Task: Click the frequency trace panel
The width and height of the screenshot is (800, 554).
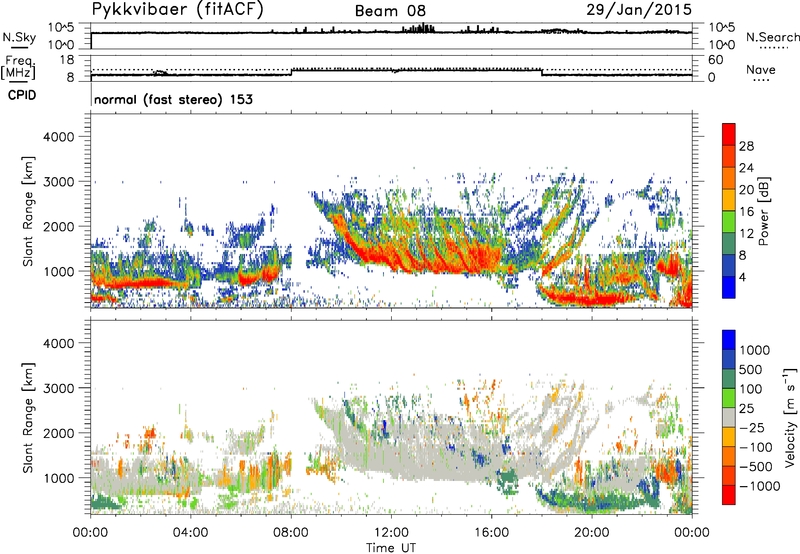Action: click(391, 68)
